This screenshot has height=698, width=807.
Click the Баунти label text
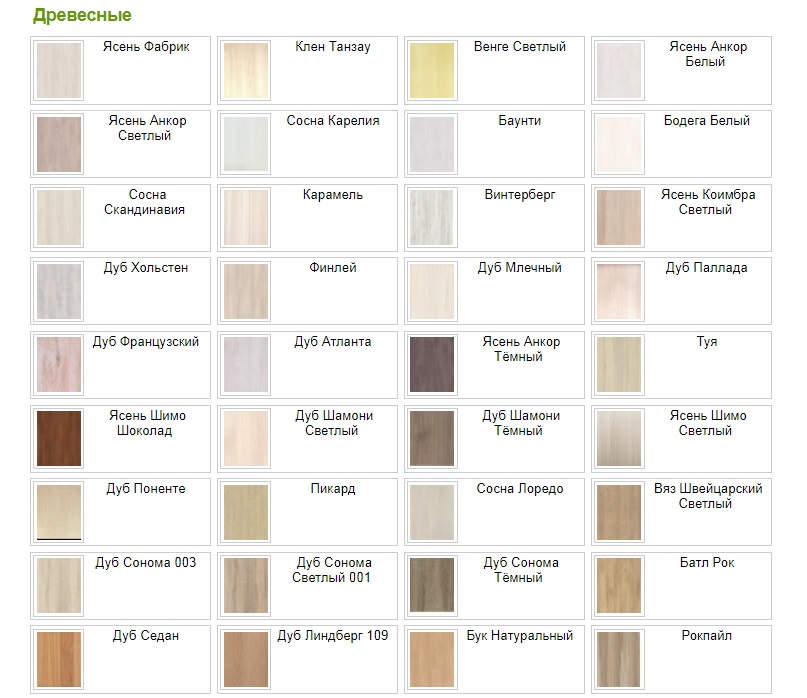[520, 121]
